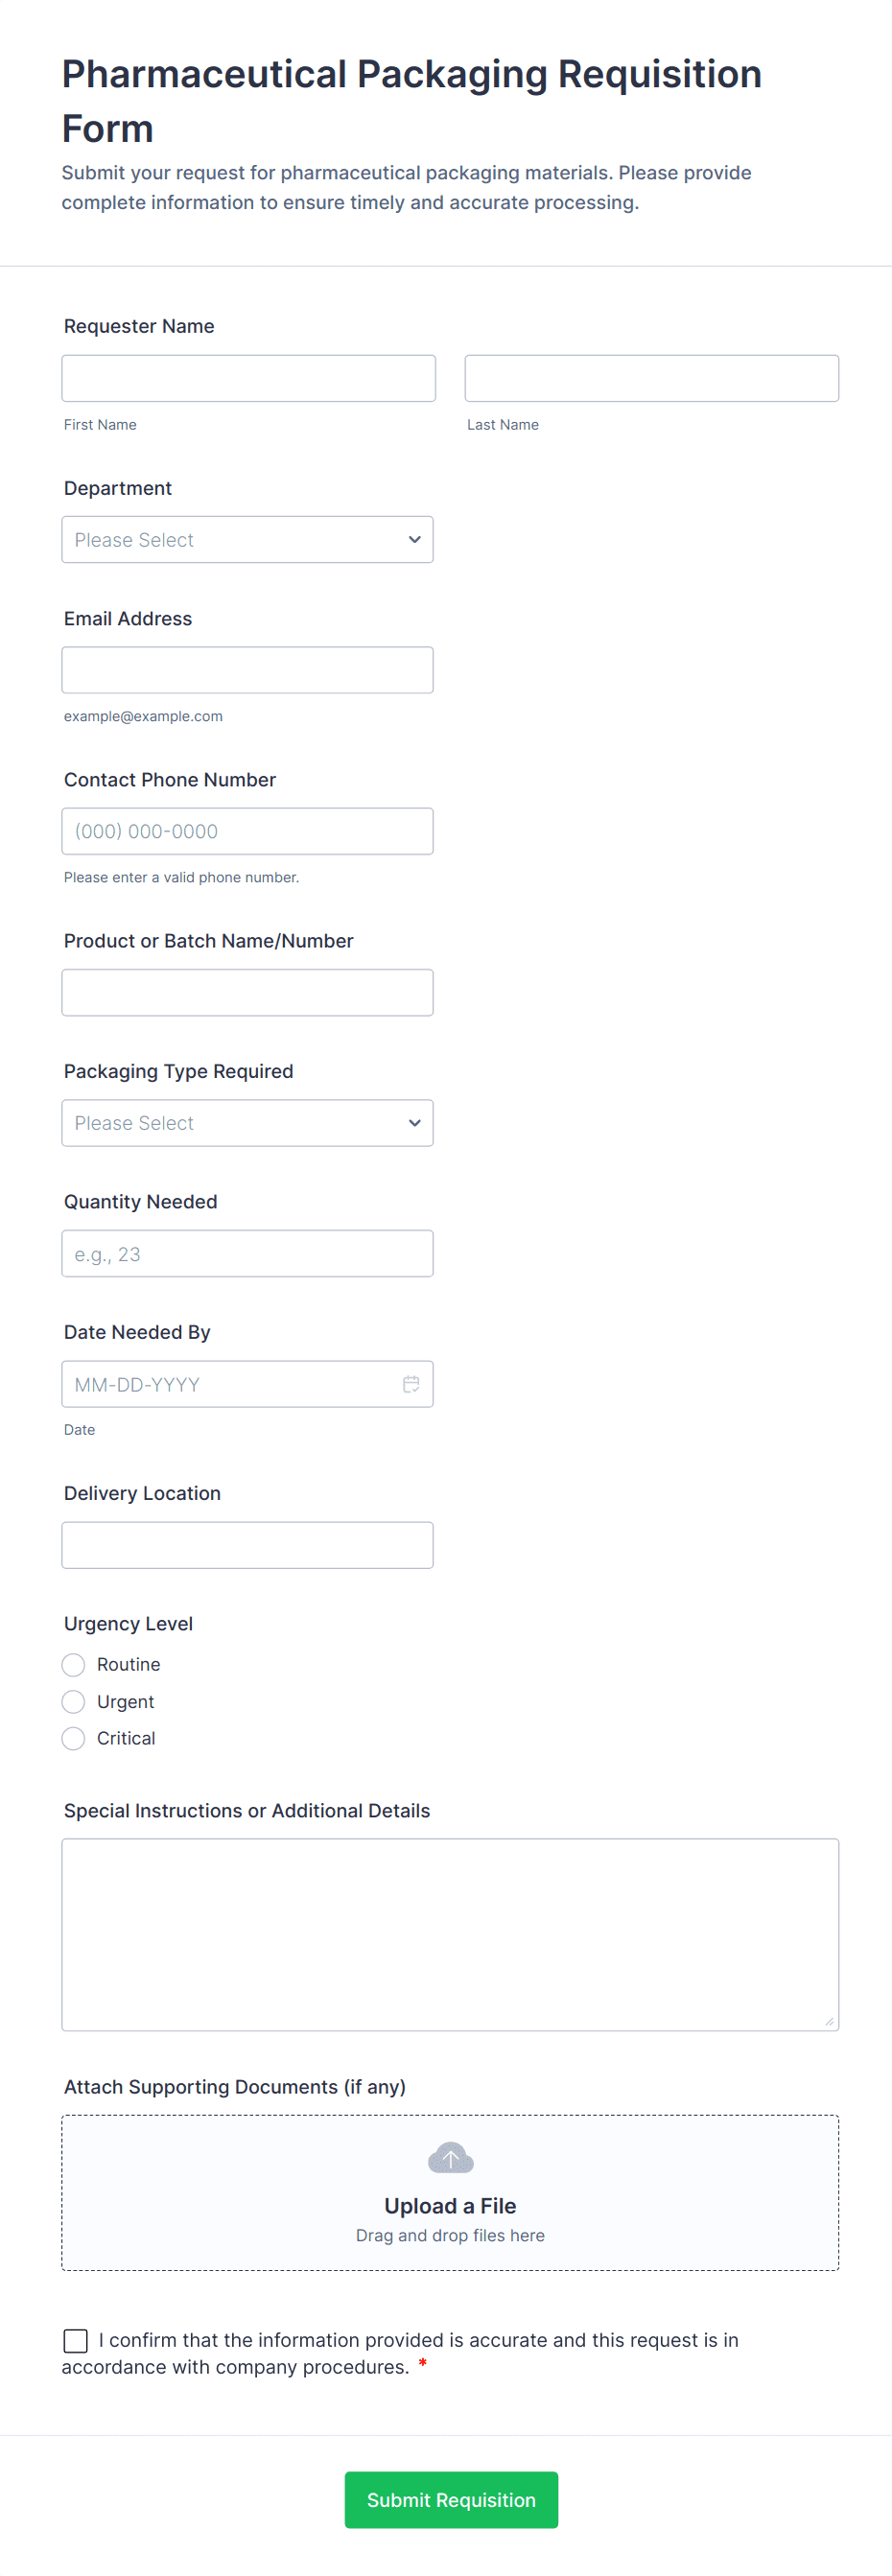Focus the First Name input field
The width and height of the screenshot is (892, 2576).
(x=248, y=379)
